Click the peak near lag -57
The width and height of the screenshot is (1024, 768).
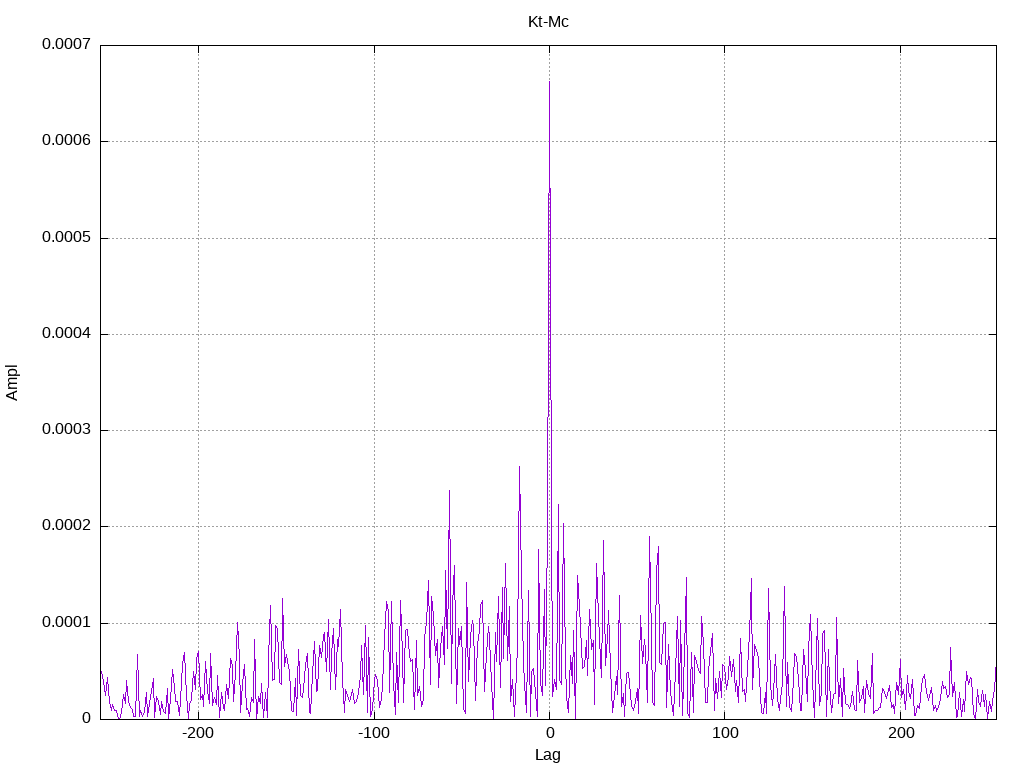(449, 492)
